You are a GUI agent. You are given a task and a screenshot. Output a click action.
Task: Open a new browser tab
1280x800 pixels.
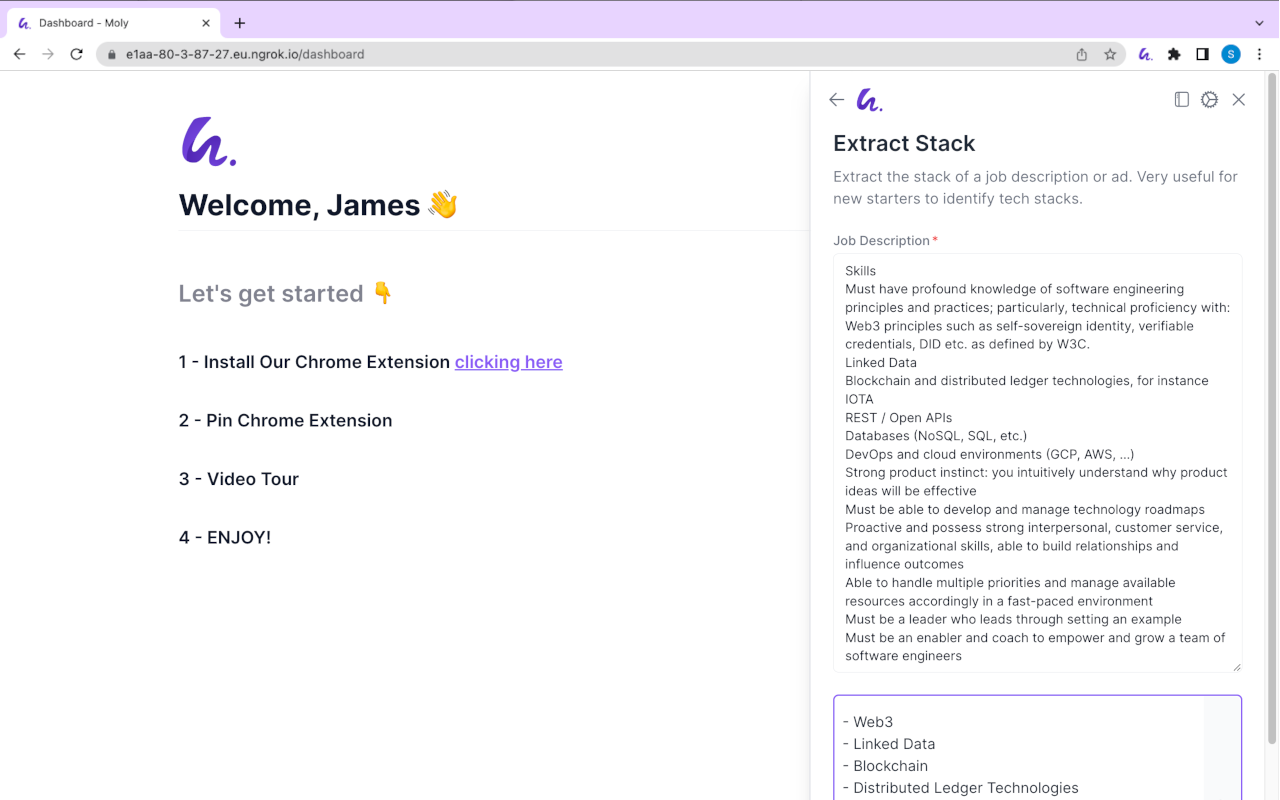[x=240, y=23]
